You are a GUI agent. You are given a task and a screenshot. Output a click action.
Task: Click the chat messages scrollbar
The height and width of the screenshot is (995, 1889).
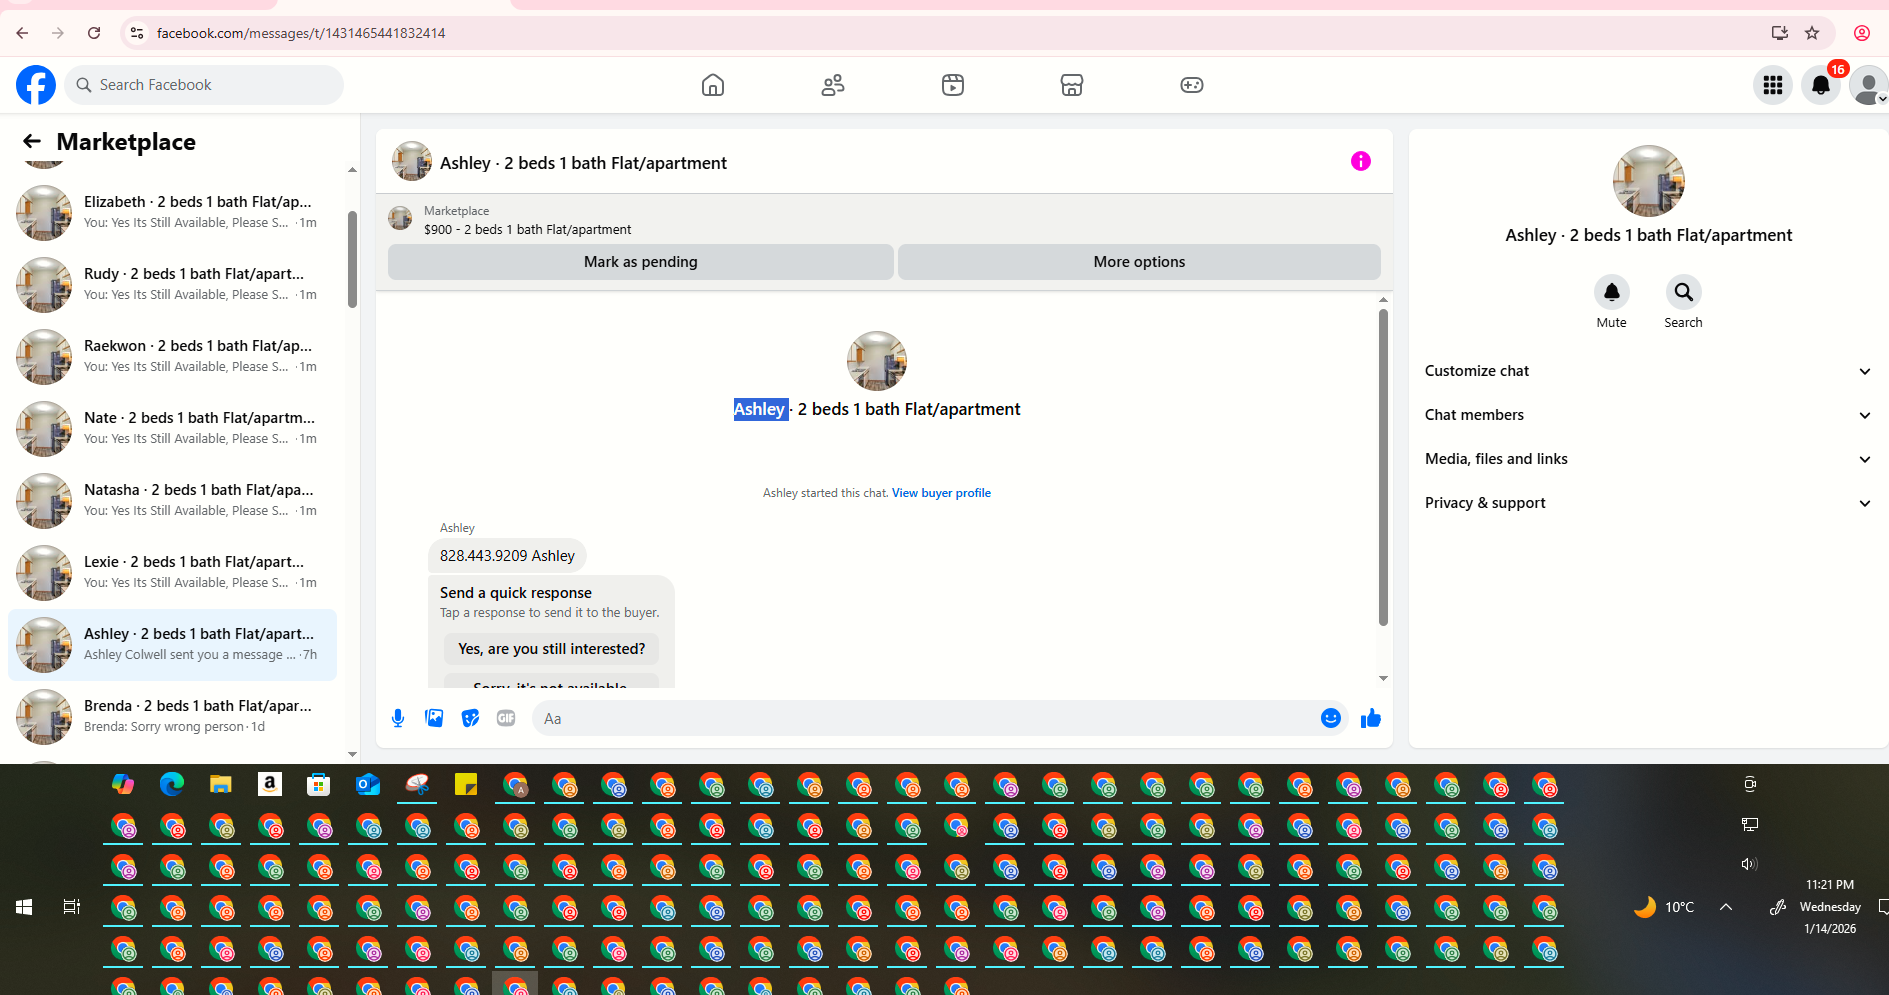1383,466
